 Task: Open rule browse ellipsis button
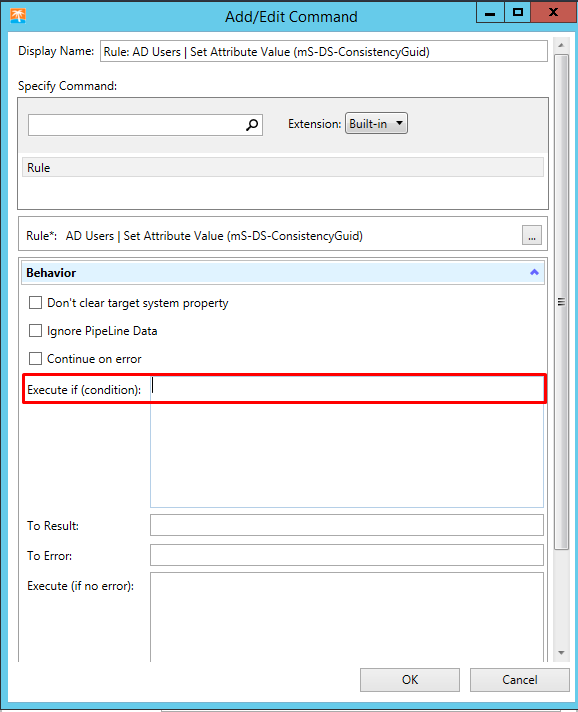(532, 235)
